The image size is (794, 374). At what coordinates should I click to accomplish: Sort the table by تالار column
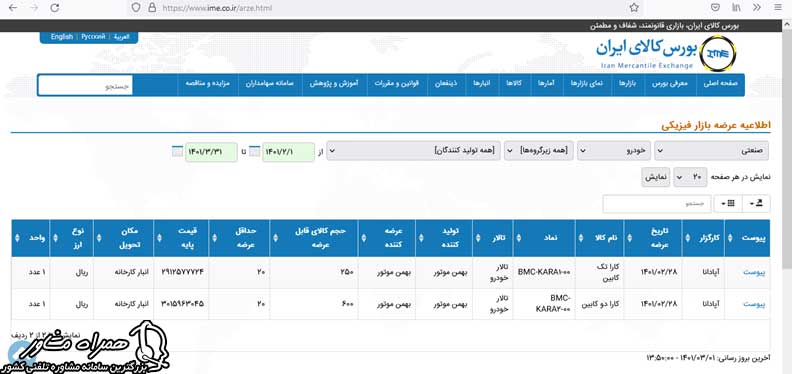point(493,238)
